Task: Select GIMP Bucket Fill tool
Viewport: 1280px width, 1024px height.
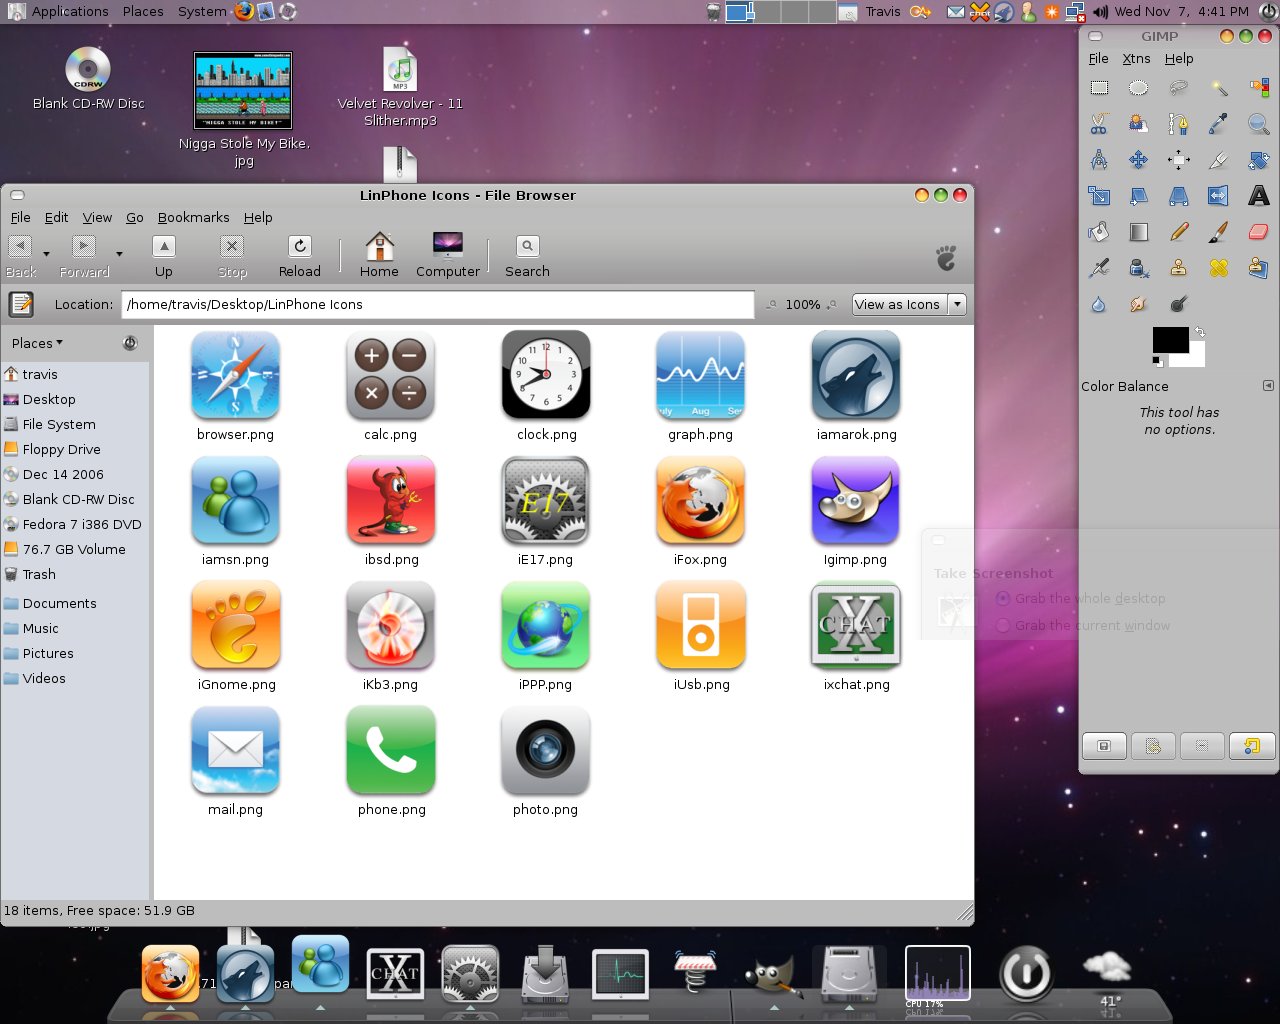Action: [x=1099, y=232]
